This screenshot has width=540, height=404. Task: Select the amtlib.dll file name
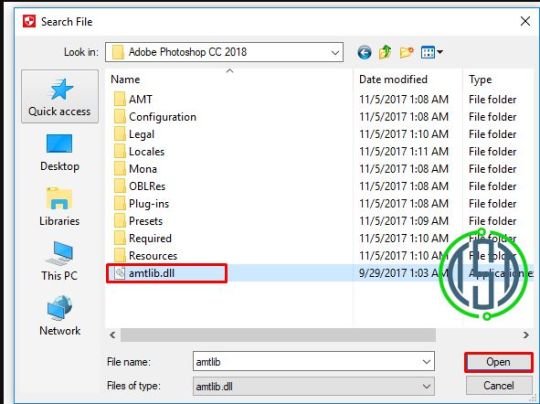point(152,273)
